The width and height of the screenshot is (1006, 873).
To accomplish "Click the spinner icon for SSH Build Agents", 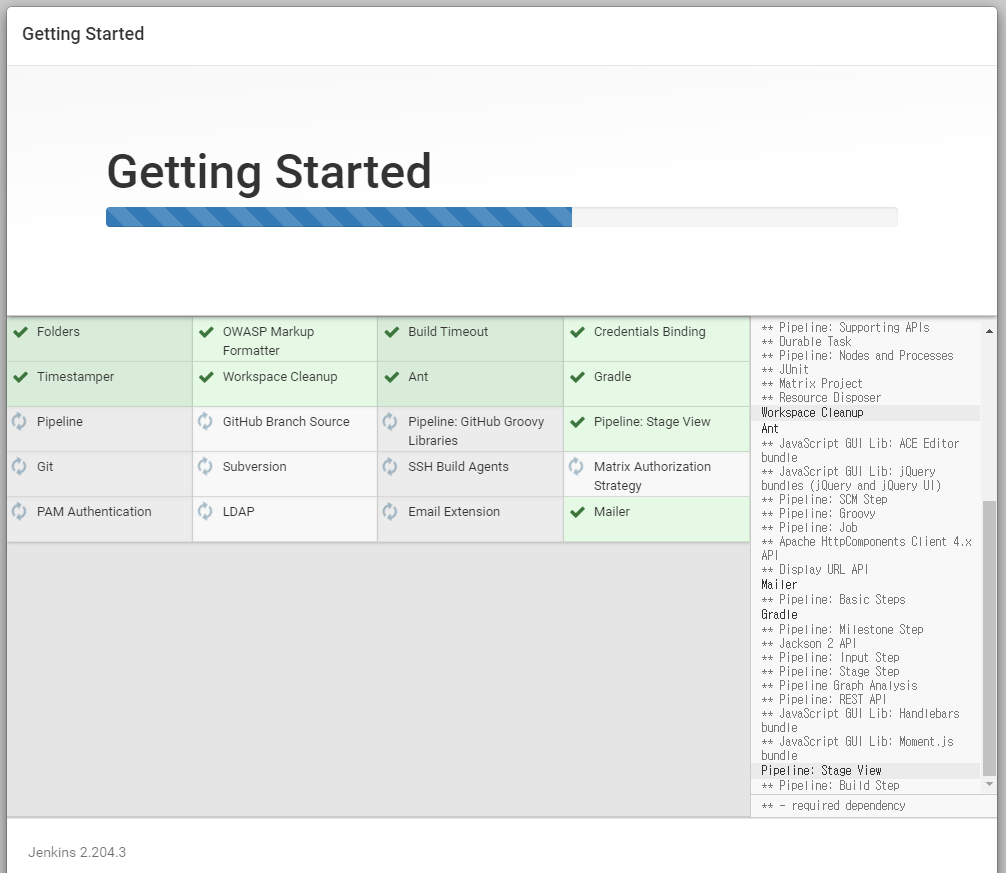I will click(390, 466).
